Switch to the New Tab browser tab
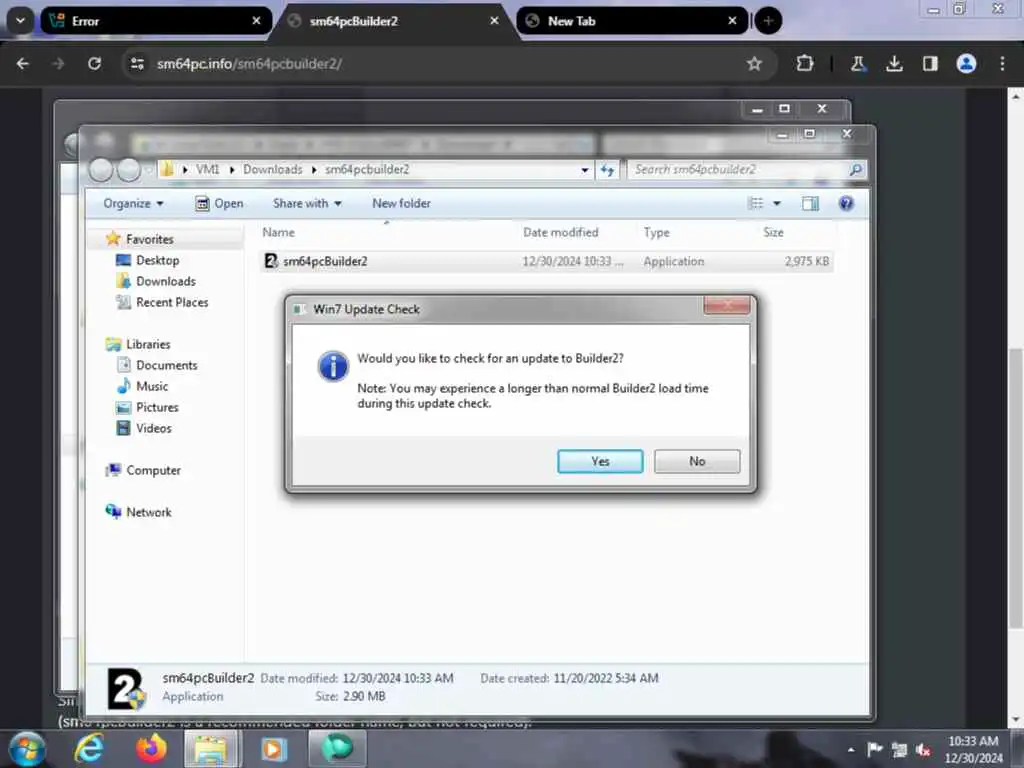1024x768 pixels. coord(632,21)
